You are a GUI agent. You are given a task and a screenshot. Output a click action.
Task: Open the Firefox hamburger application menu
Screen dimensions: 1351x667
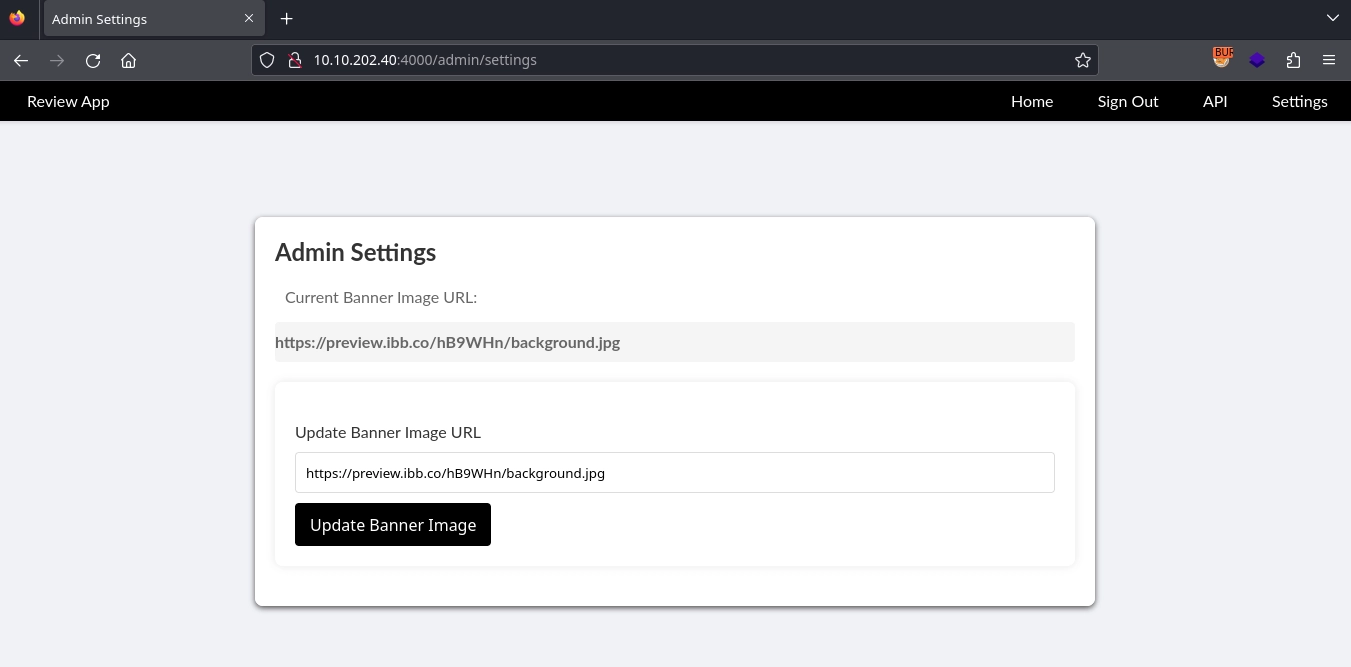click(1329, 60)
